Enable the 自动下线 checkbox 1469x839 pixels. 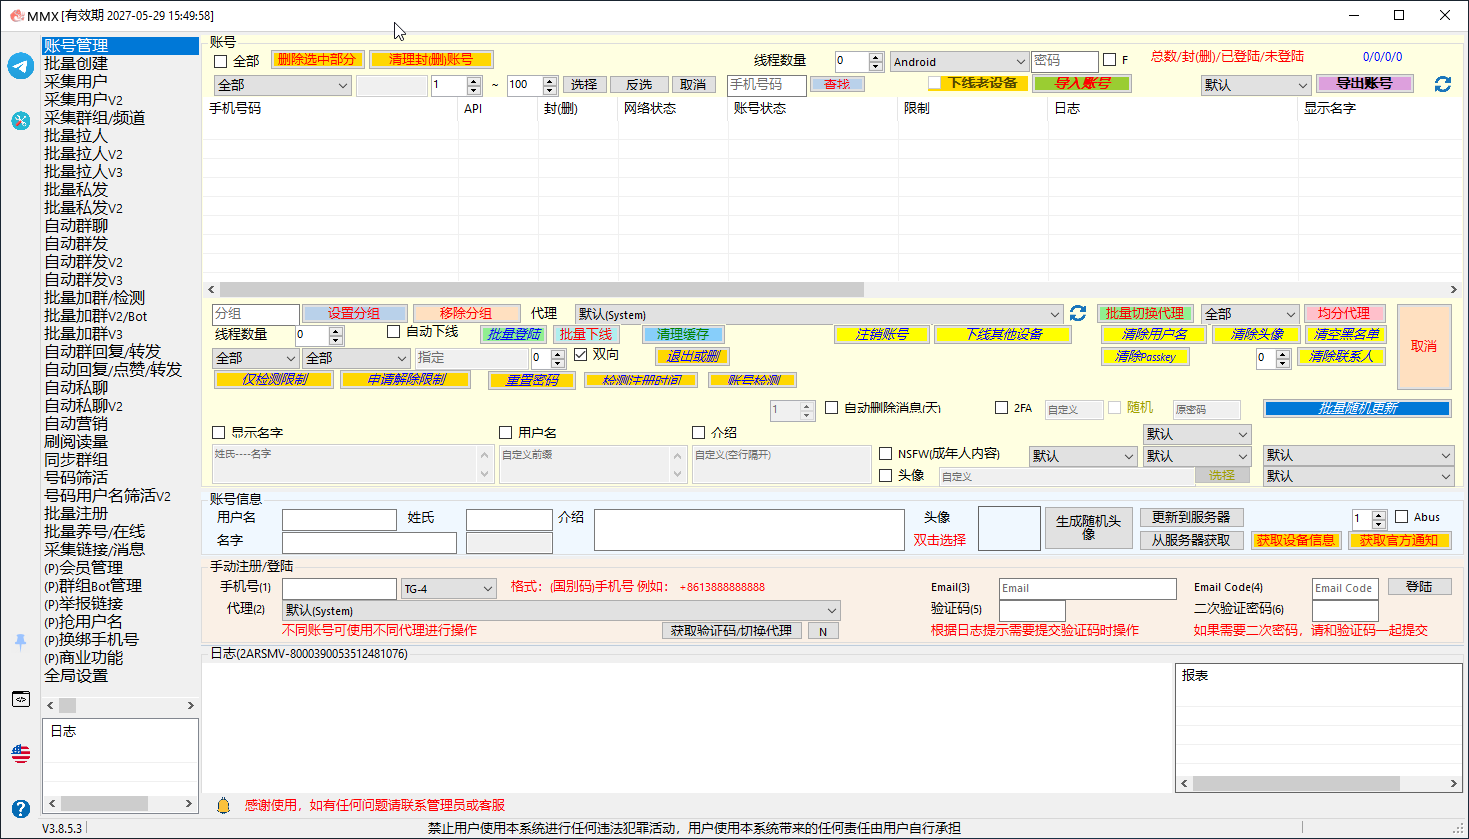pos(394,331)
